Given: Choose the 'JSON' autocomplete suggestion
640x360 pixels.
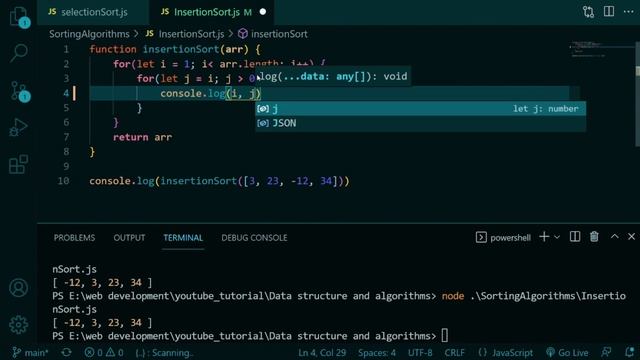Looking at the screenshot, I should pos(420,123).
